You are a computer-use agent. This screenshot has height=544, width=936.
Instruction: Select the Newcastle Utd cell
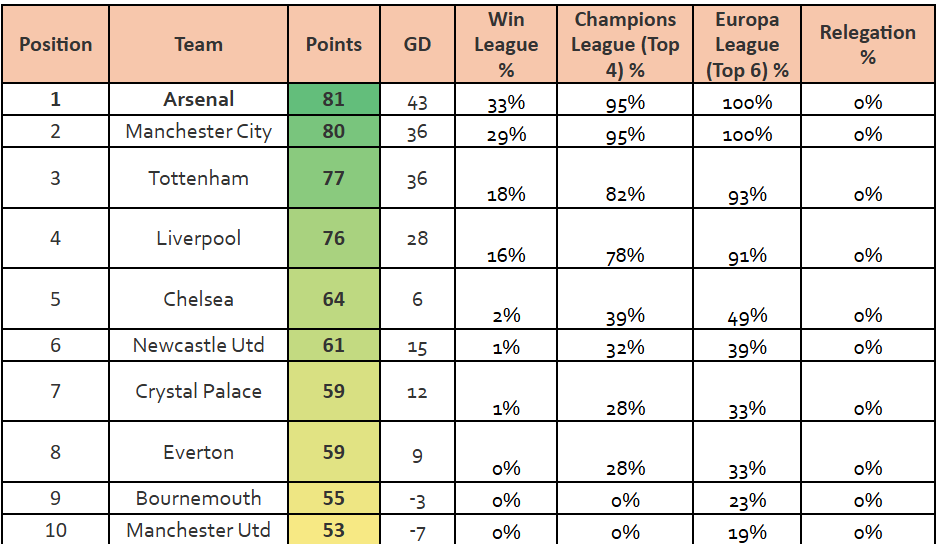click(x=198, y=345)
